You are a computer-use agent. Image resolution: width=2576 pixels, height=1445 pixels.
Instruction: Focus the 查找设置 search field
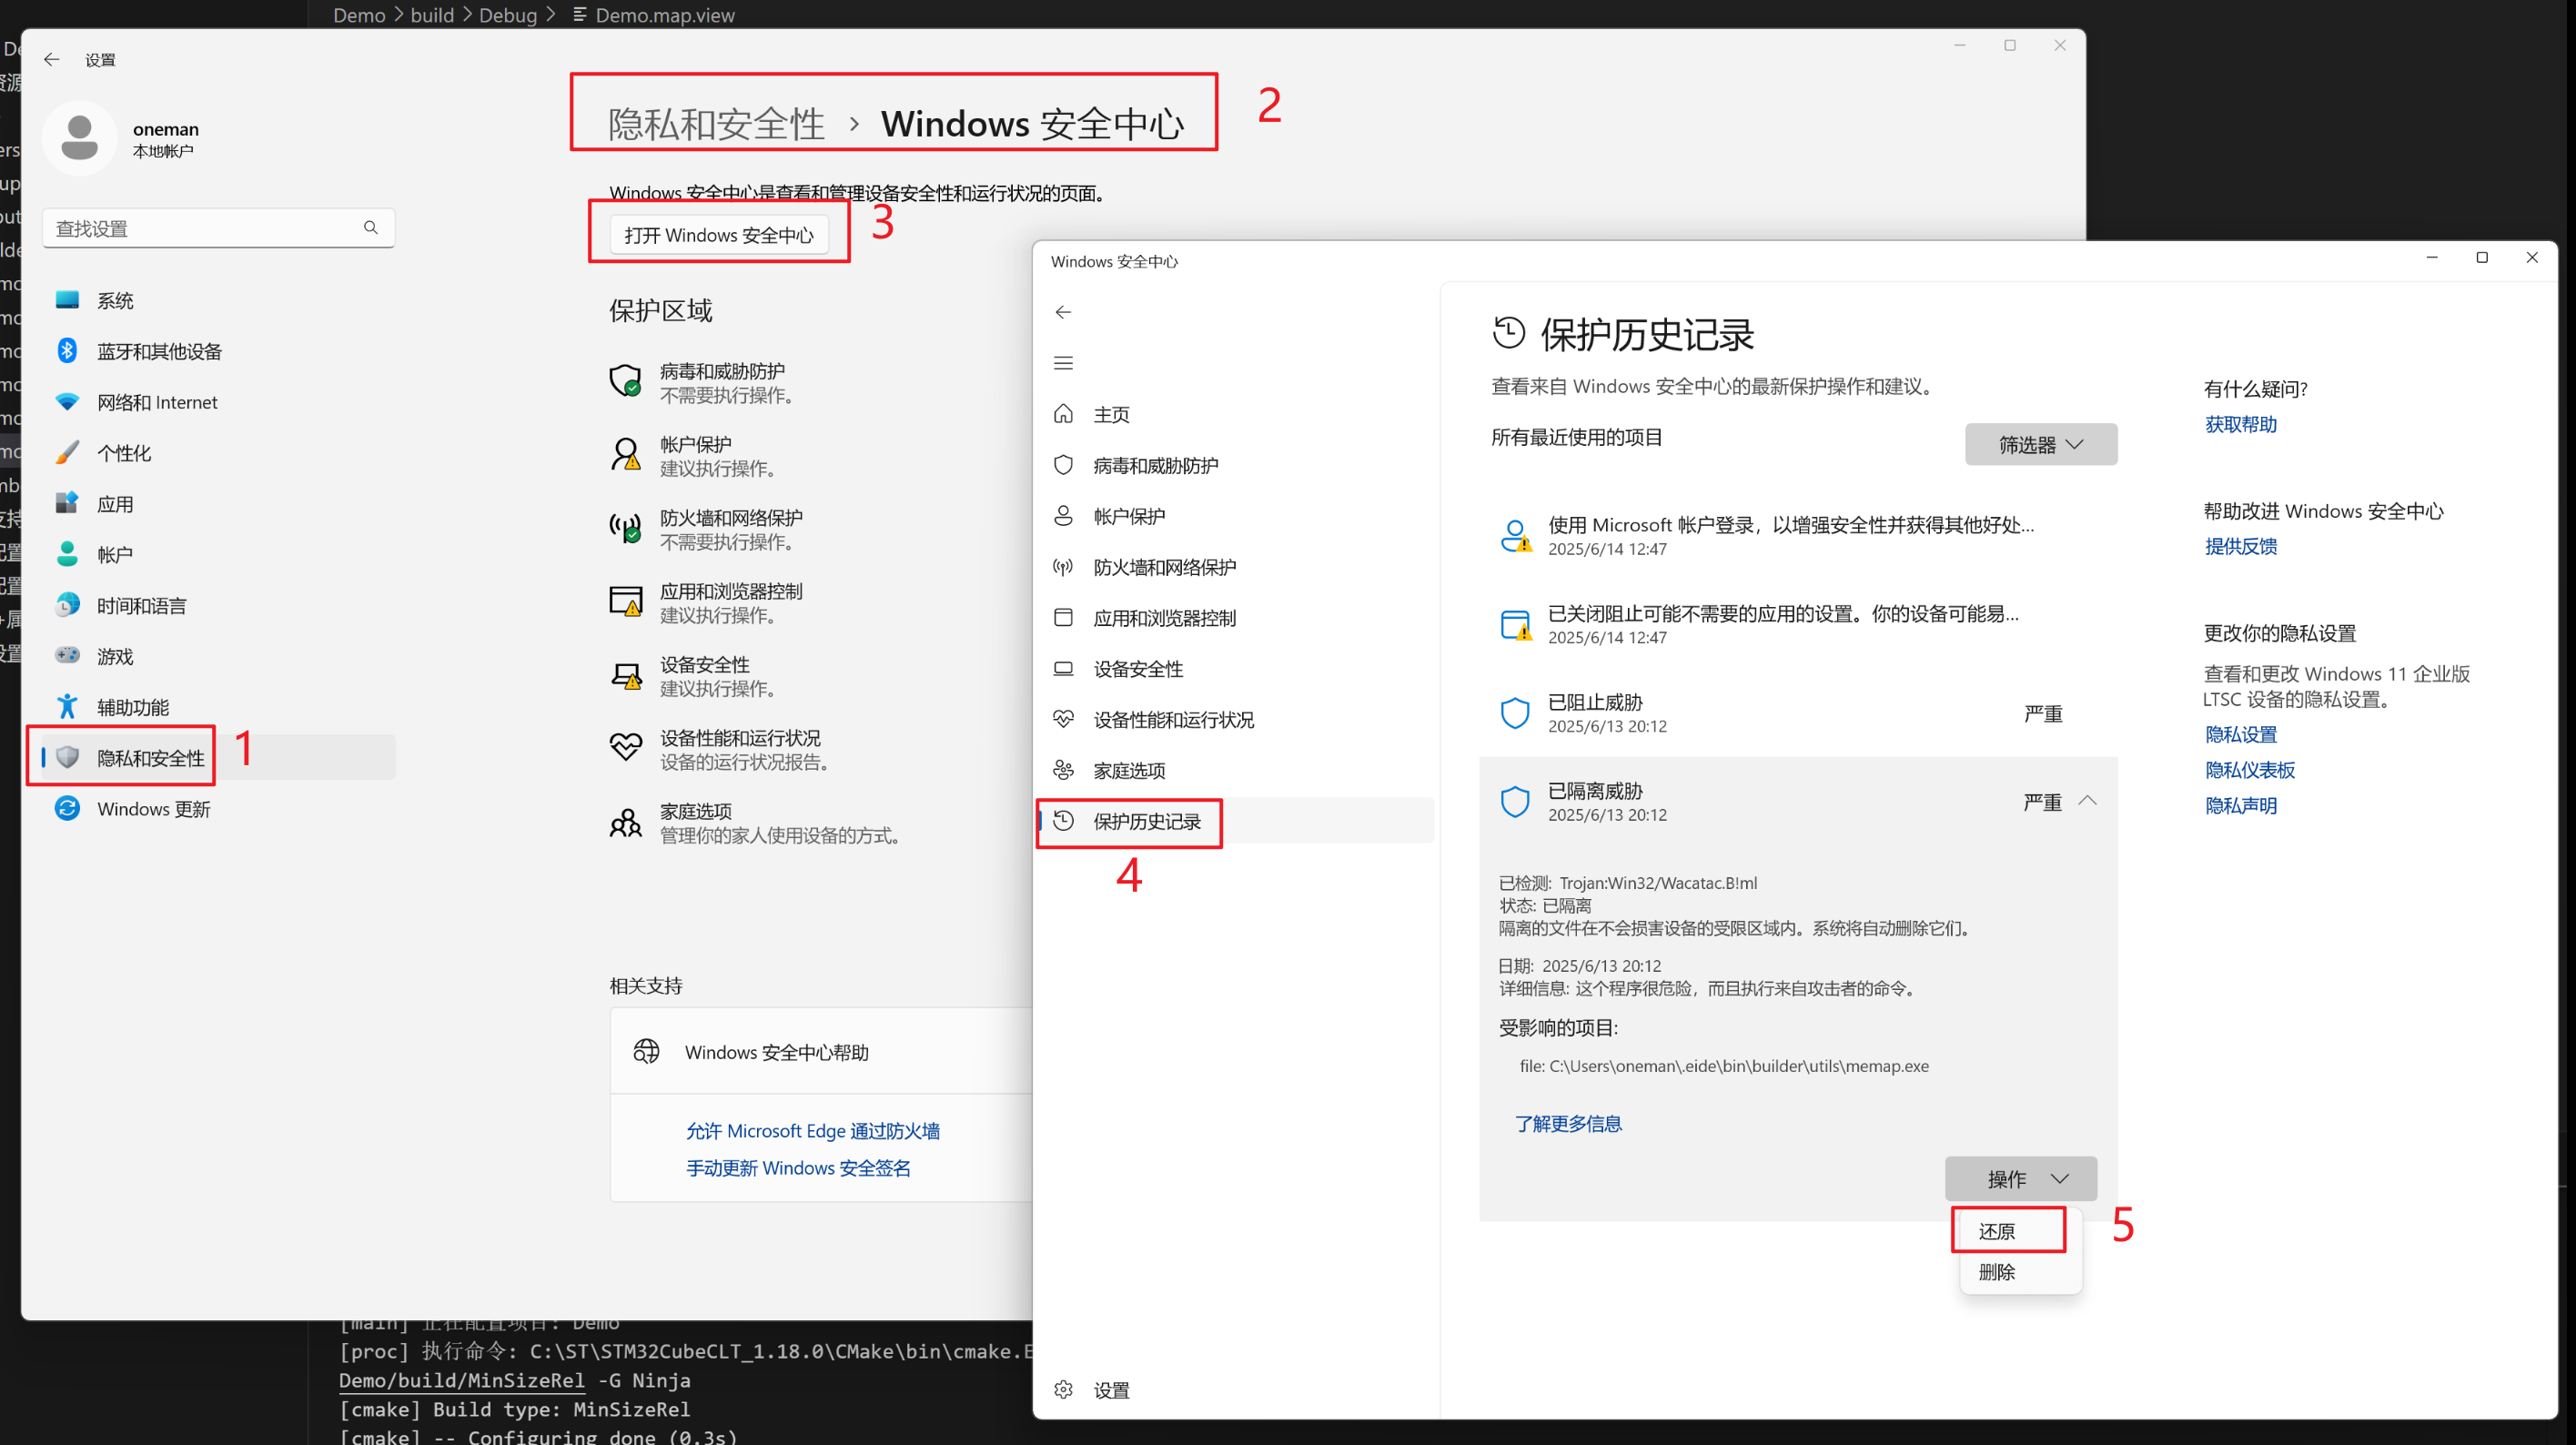coord(218,228)
